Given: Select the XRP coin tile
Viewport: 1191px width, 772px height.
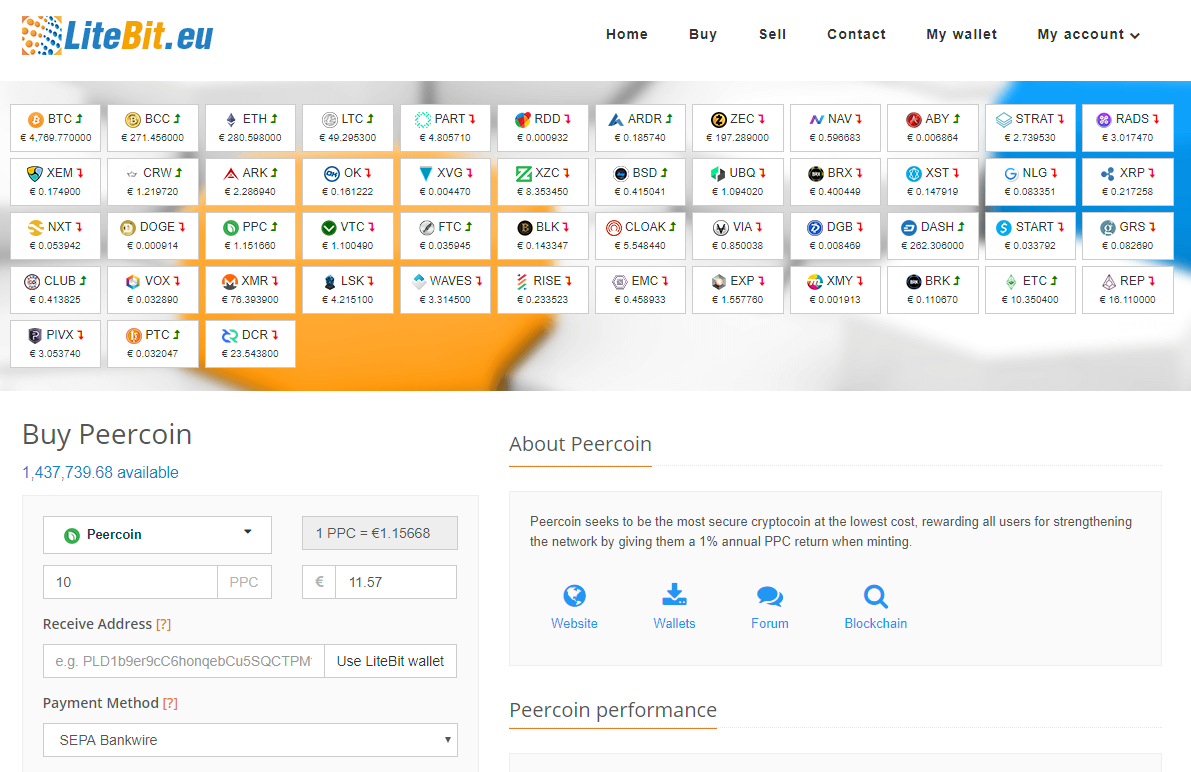Looking at the screenshot, I should 1128,182.
